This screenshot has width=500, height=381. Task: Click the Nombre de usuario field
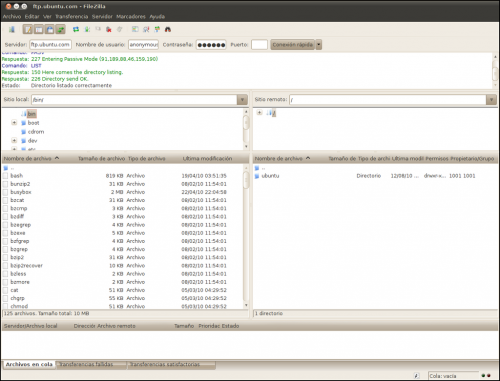143,44
